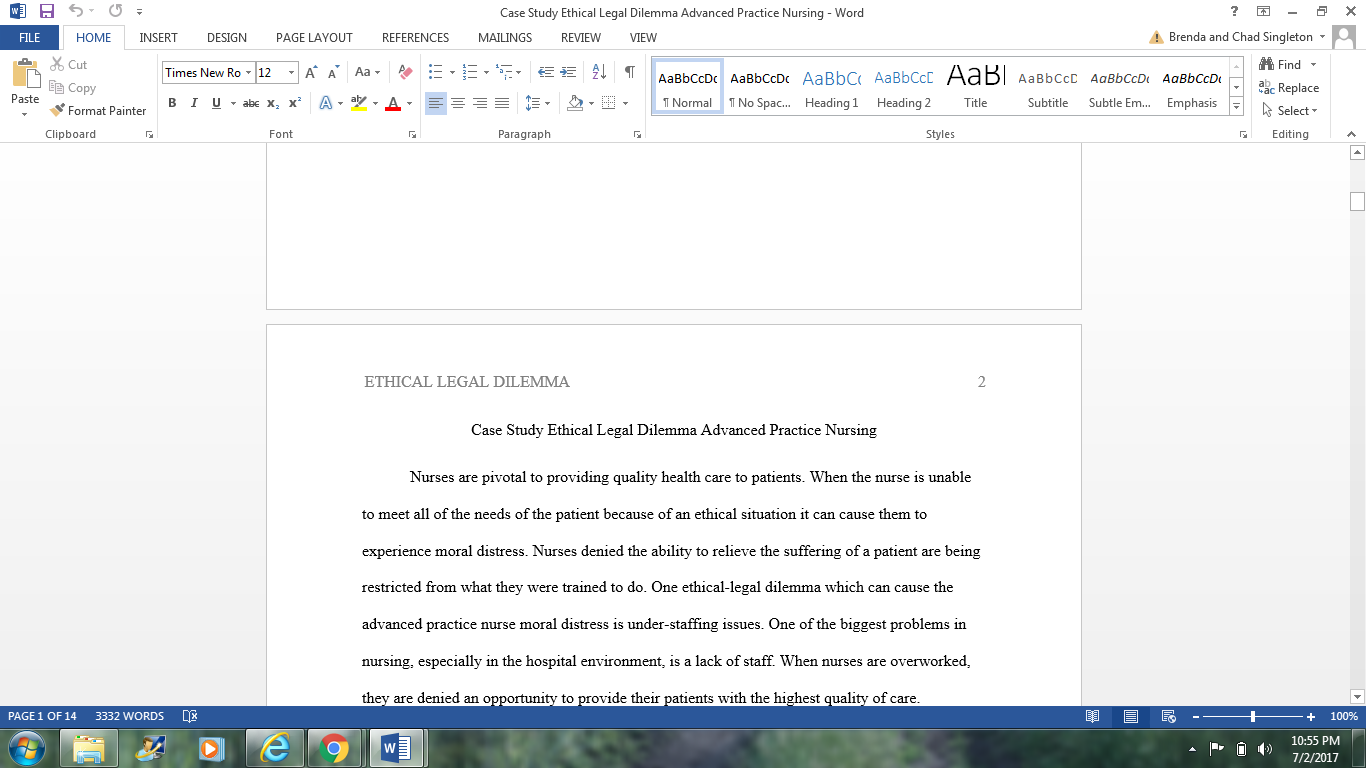
Task: Switch to the PAGE LAYOUT tab
Action: click(314, 37)
